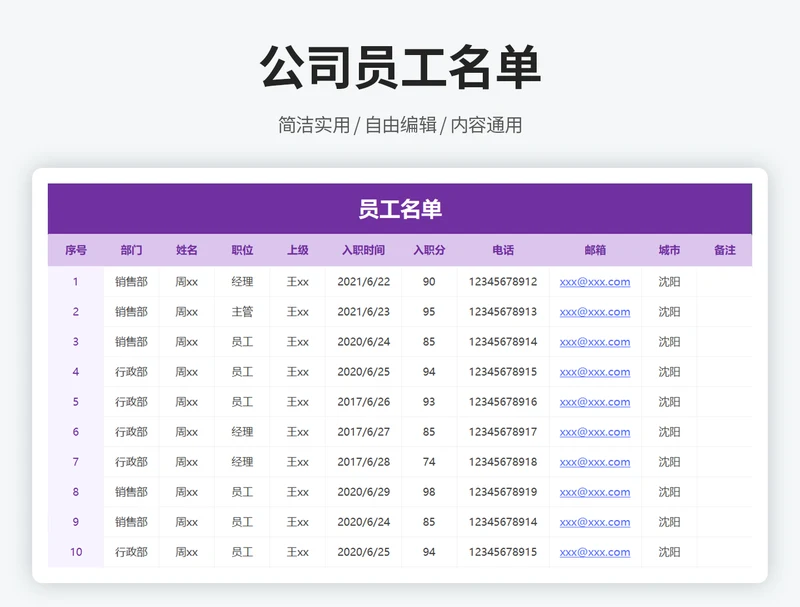
Task: Click 王xx supervisor cell in row 6
Action: coord(297,432)
